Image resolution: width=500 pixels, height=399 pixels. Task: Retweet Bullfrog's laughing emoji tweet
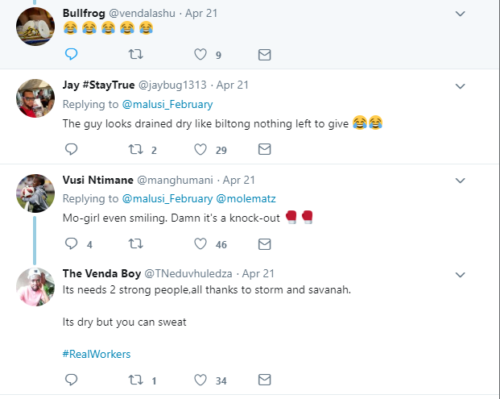point(136,54)
